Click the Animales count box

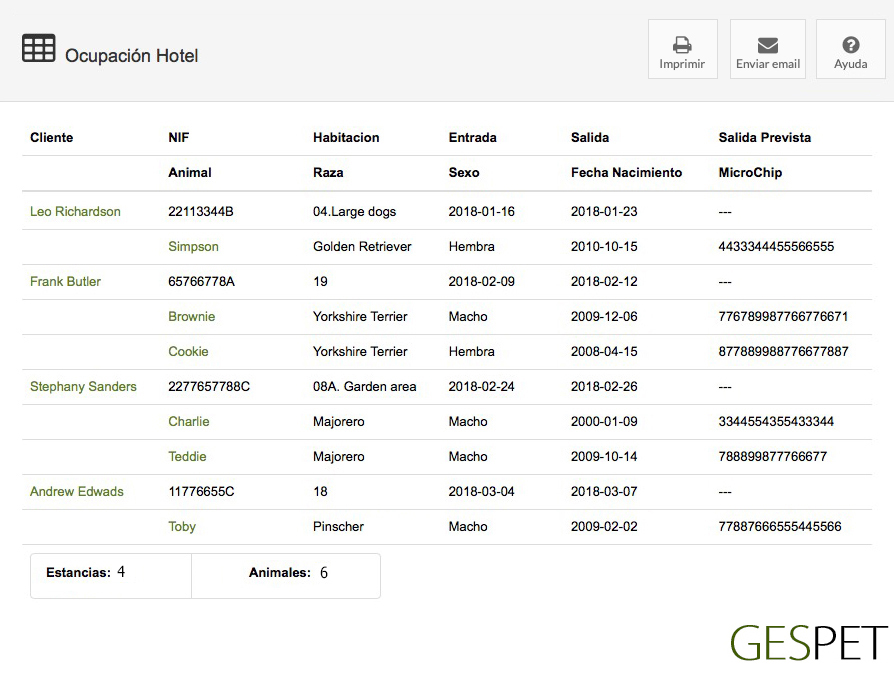(286, 574)
